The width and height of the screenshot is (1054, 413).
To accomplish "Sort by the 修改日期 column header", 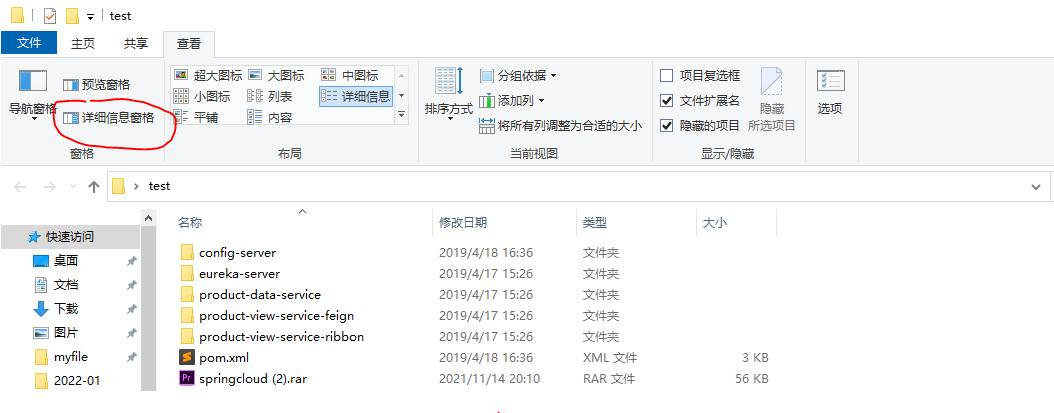I will click(x=463, y=223).
